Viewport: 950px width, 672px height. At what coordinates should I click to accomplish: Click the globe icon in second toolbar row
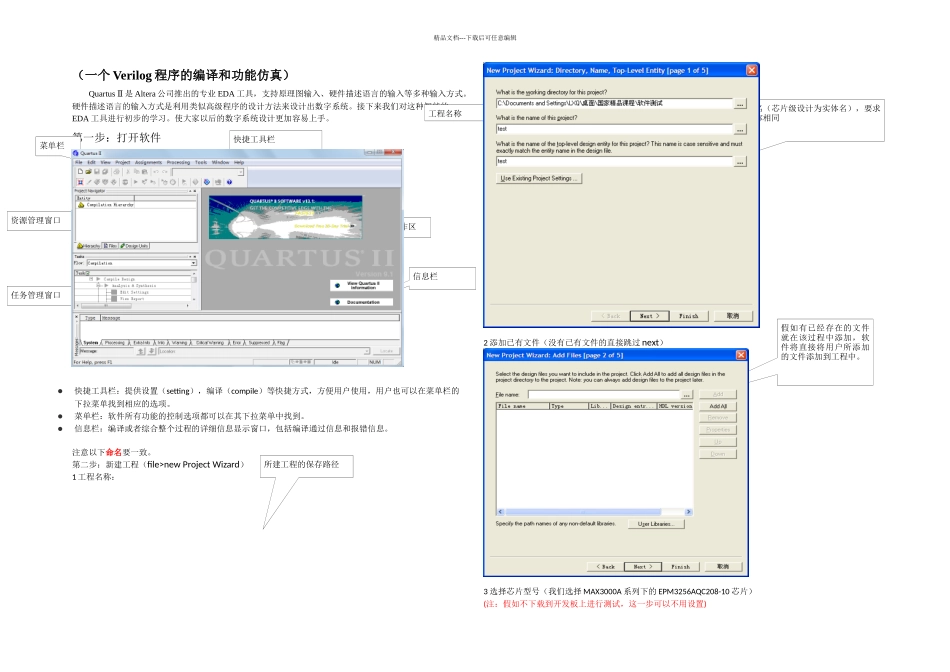207,182
